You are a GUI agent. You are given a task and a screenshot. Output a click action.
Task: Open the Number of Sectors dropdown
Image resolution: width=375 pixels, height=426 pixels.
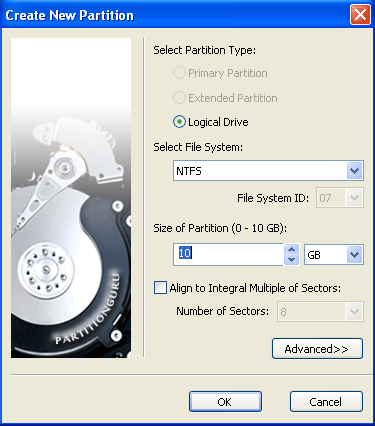coord(354,312)
